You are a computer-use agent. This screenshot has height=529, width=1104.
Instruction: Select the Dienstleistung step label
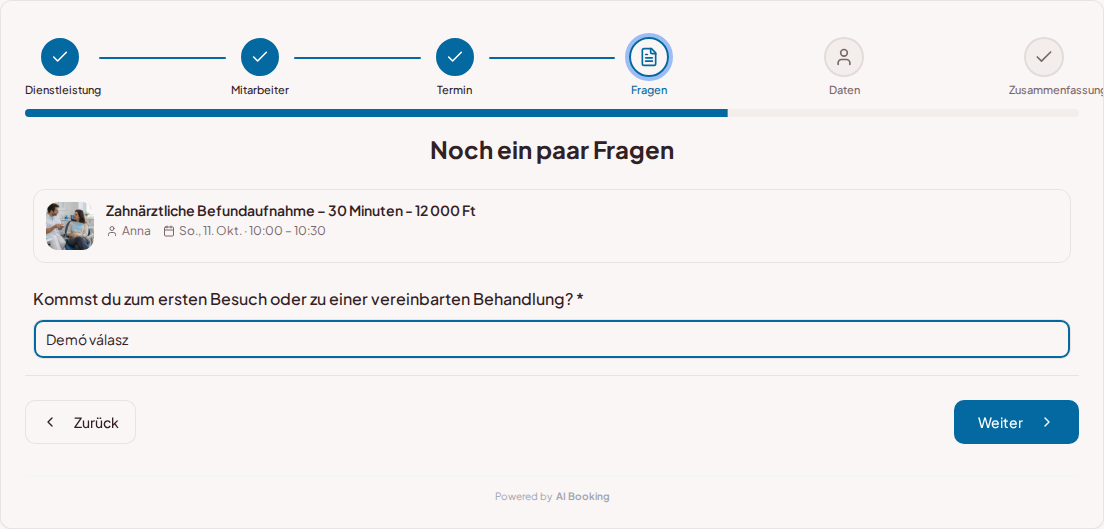click(x=63, y=90)
